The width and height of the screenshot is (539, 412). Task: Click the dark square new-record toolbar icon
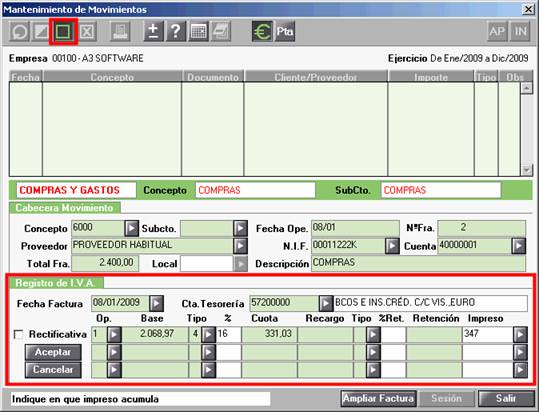click(x=63, y=32)
